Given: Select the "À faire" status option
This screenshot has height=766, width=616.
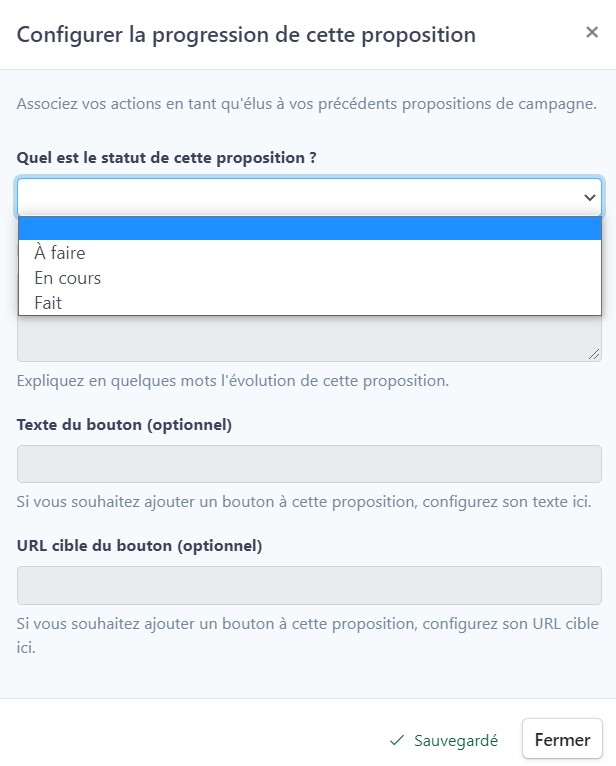Looking at the screenshot, I should click(x=60, y=253).
